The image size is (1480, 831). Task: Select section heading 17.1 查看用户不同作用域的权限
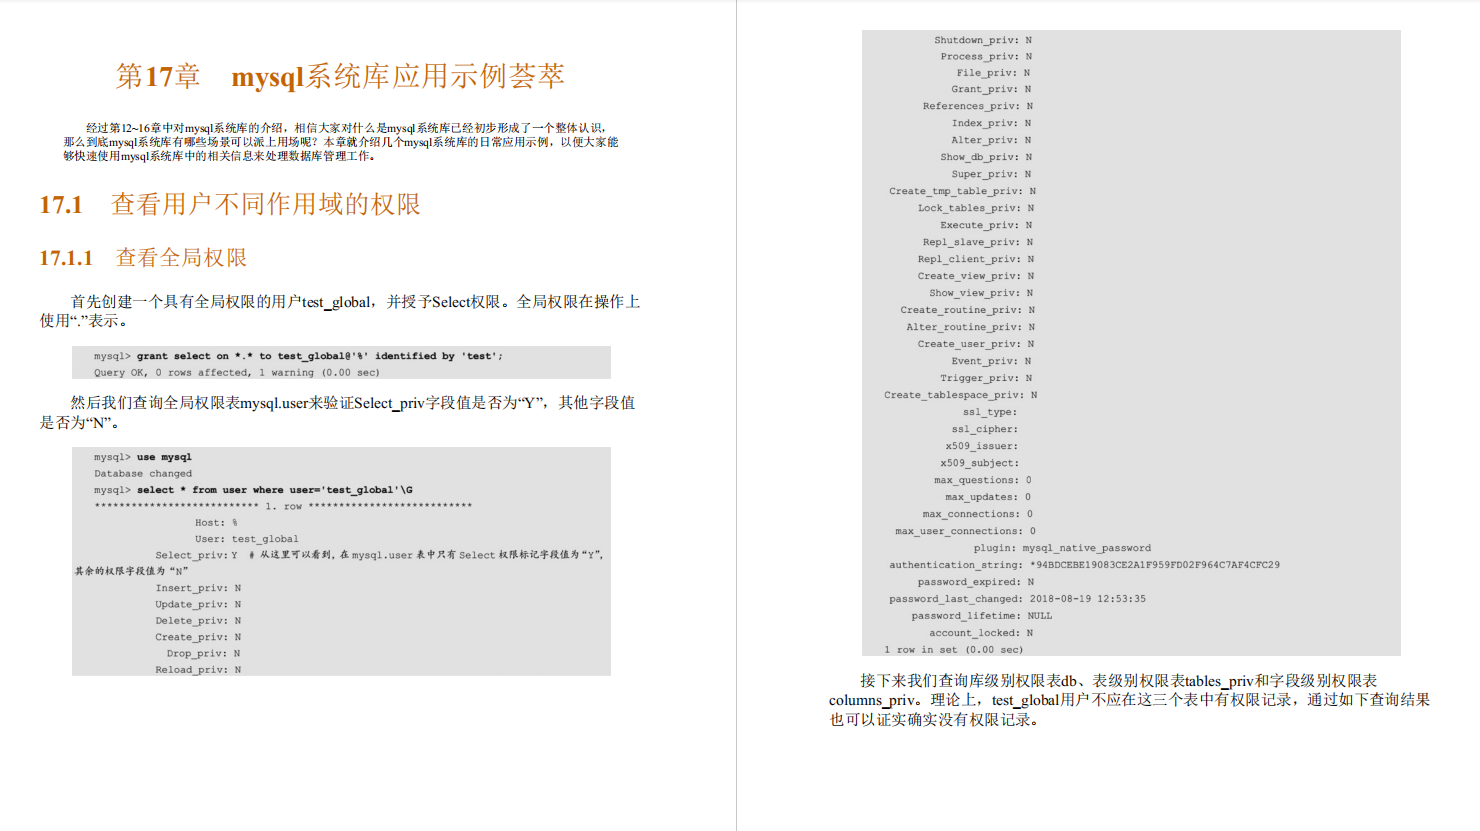click(x=230, y=204)
